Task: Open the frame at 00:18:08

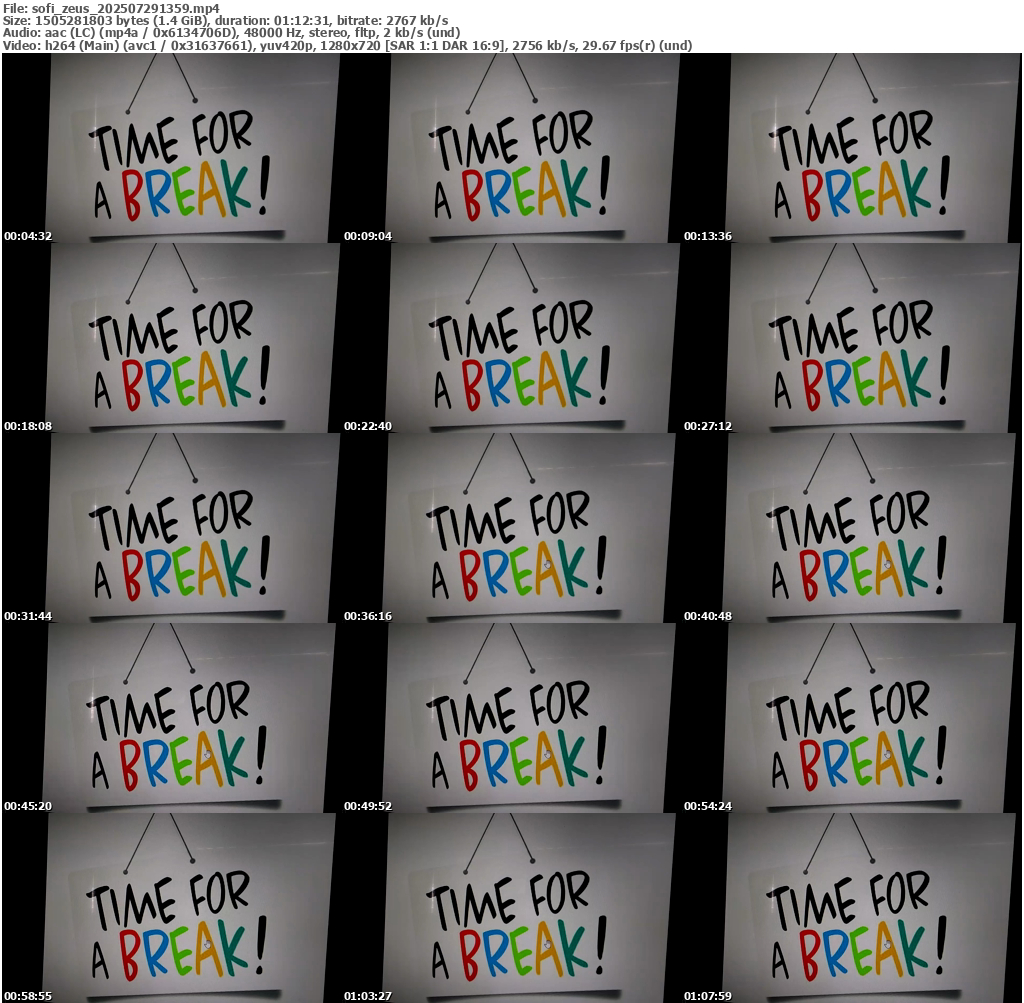Action: tap(172, 338)
